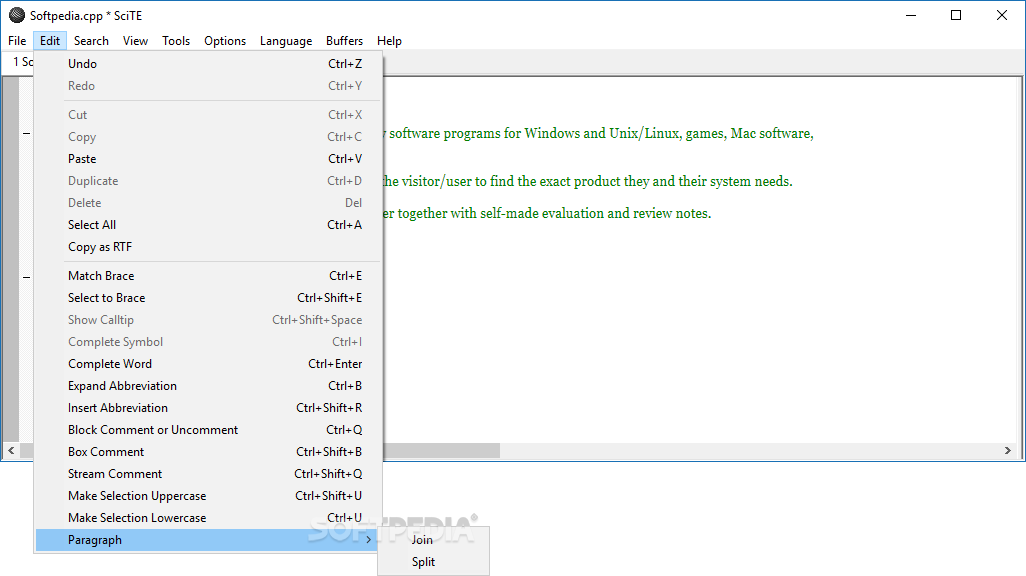Choose Make Selection Uppercase

208,496
